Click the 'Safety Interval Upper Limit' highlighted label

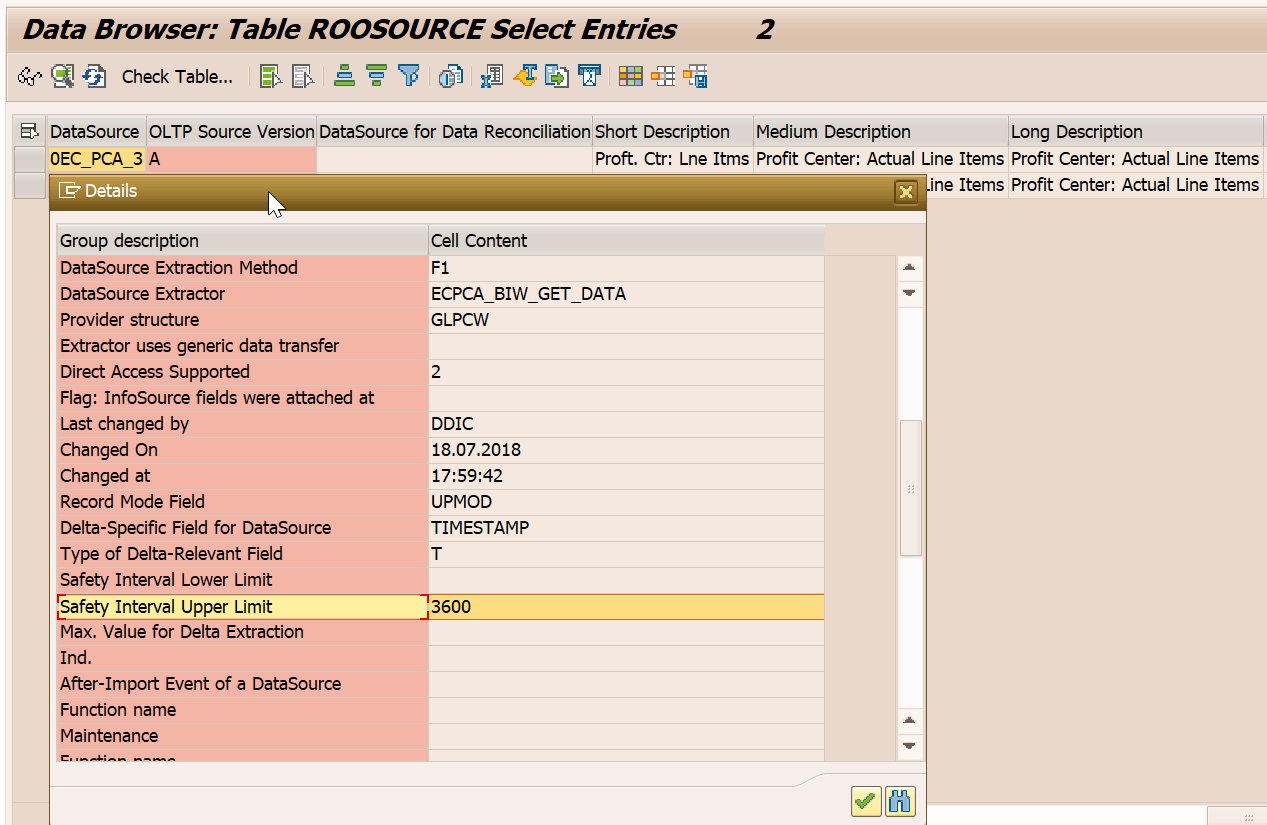[x=242, y=607]
